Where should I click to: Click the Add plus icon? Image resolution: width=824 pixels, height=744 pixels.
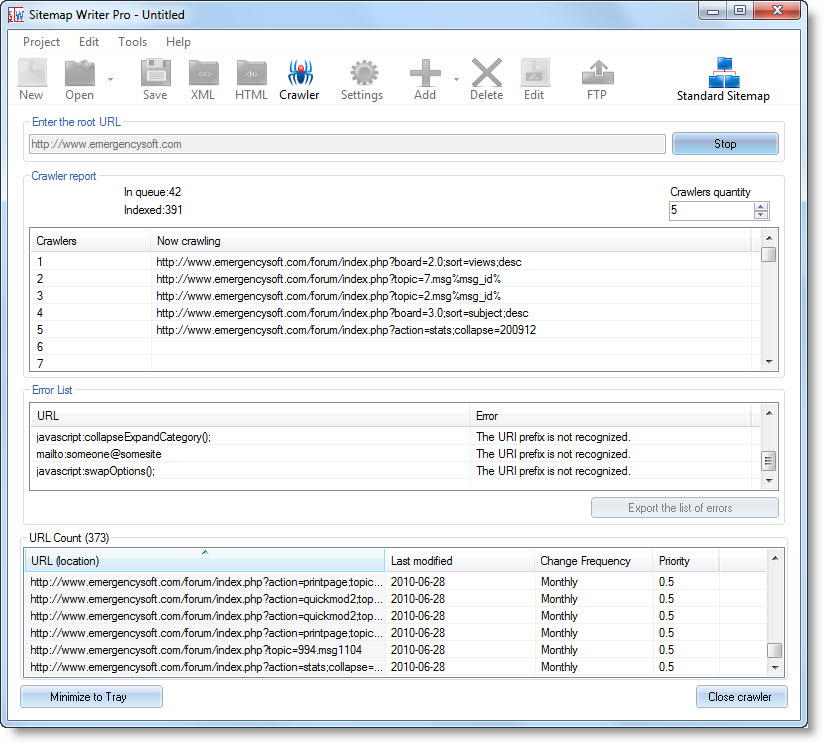pyautogui.click(x=425, y=73)
